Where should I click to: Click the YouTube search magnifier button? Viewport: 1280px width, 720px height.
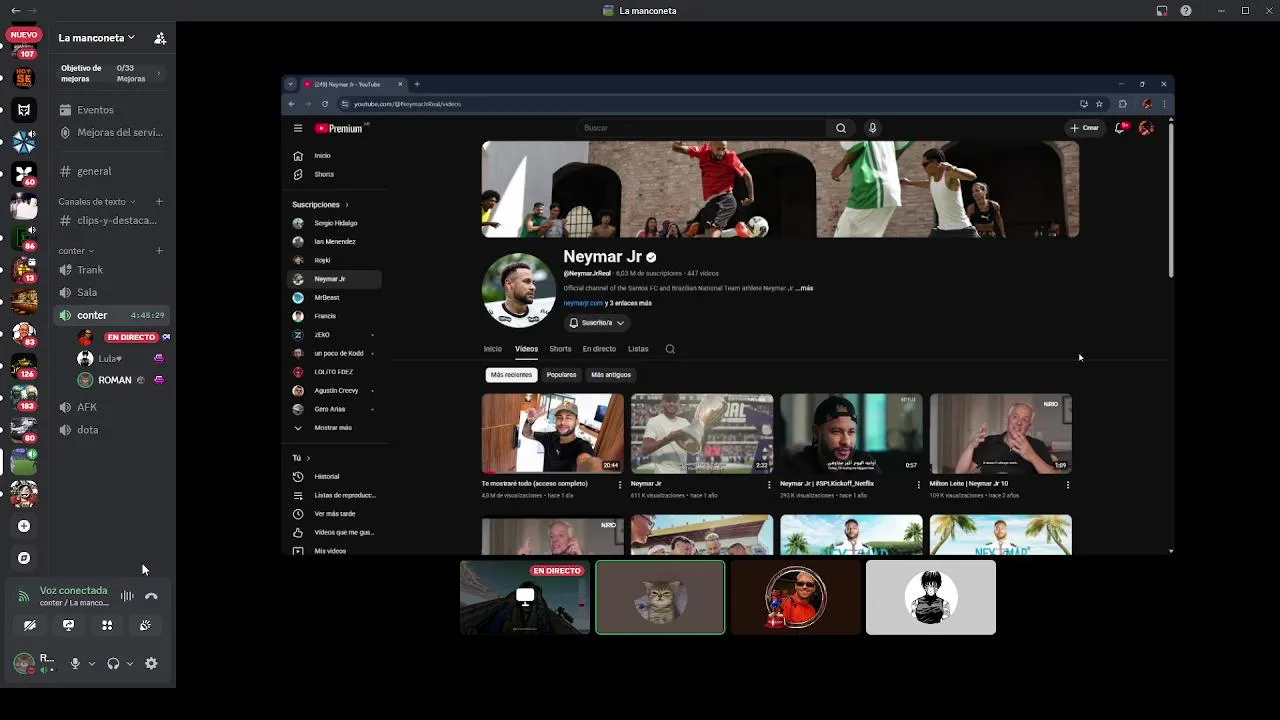tap(841, 128)
